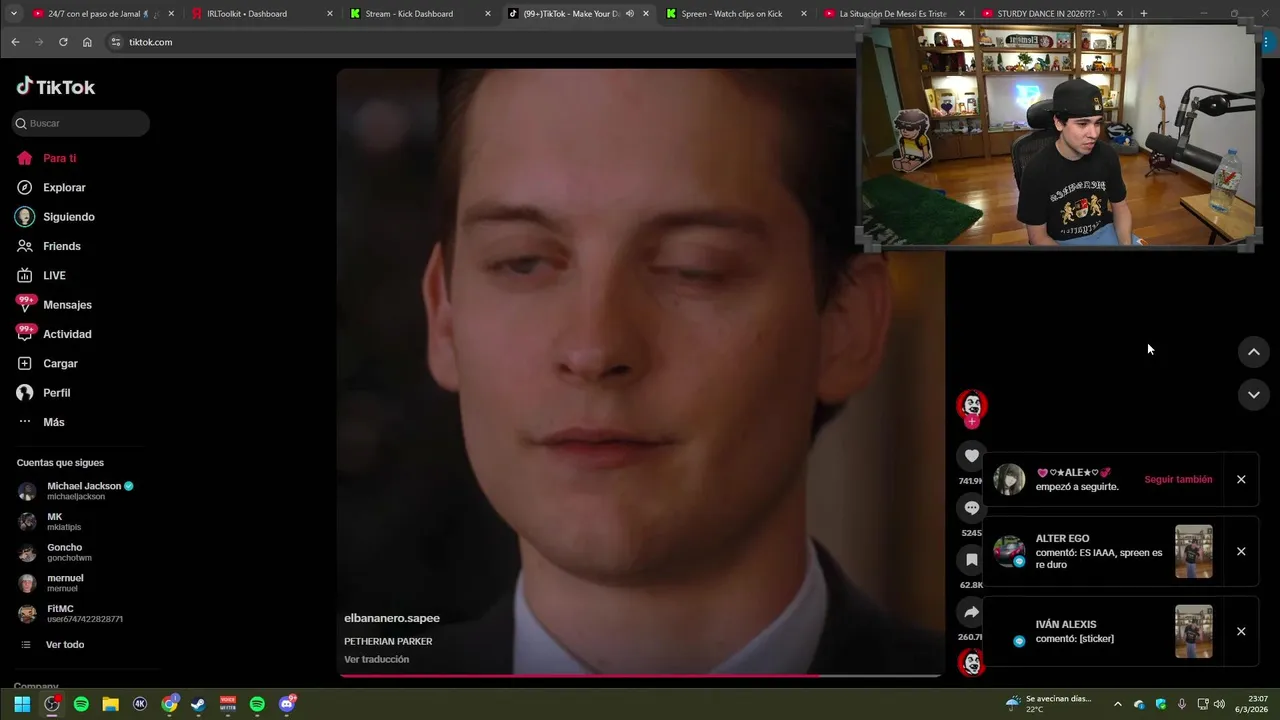Open IVÁN ALEXIS notification video thumbnail
This screenshot has height=720, width=1280.
(1193, 631)
